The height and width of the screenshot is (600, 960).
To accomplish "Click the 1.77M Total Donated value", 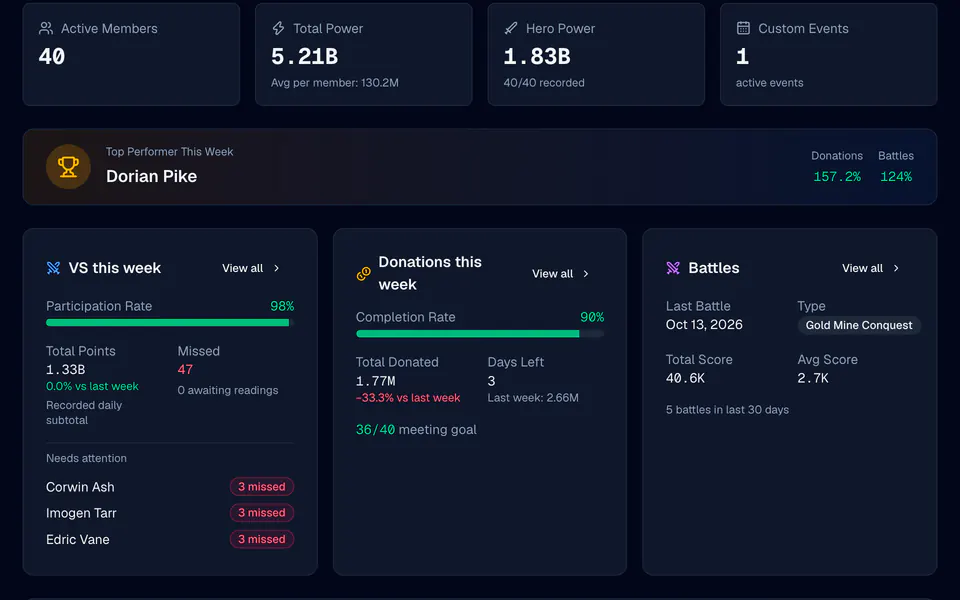I will [375, 381].
